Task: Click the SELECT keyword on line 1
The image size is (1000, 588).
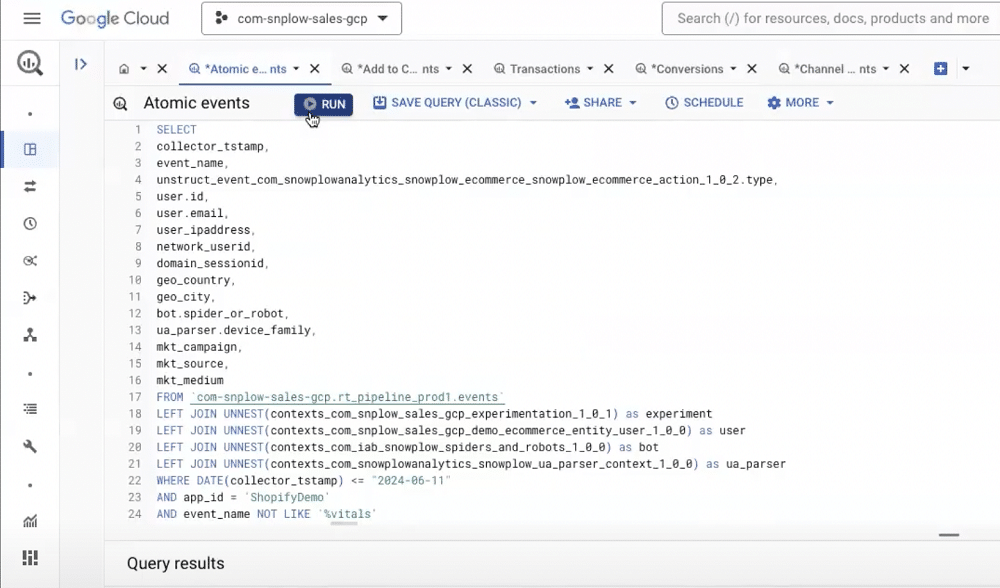Action: 177,129
